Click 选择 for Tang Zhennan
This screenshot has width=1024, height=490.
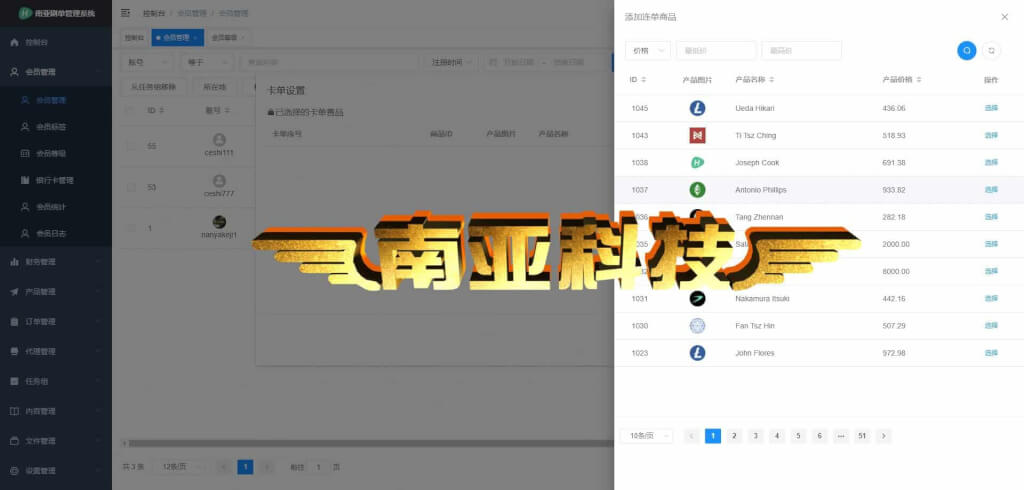(x=991, y=217)
